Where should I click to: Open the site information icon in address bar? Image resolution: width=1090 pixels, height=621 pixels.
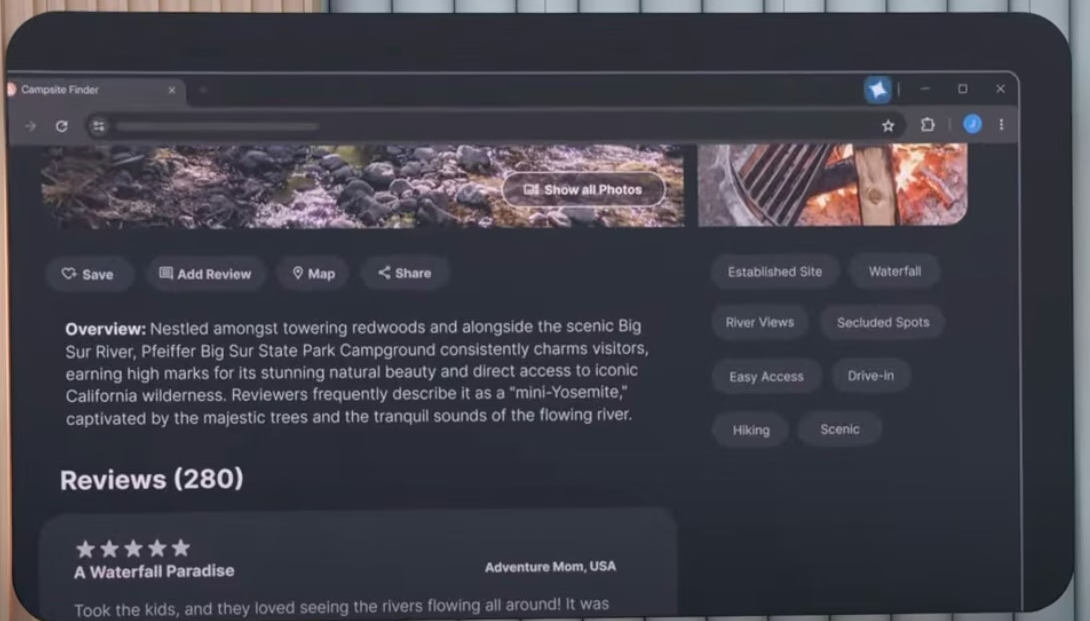point(98,126)
